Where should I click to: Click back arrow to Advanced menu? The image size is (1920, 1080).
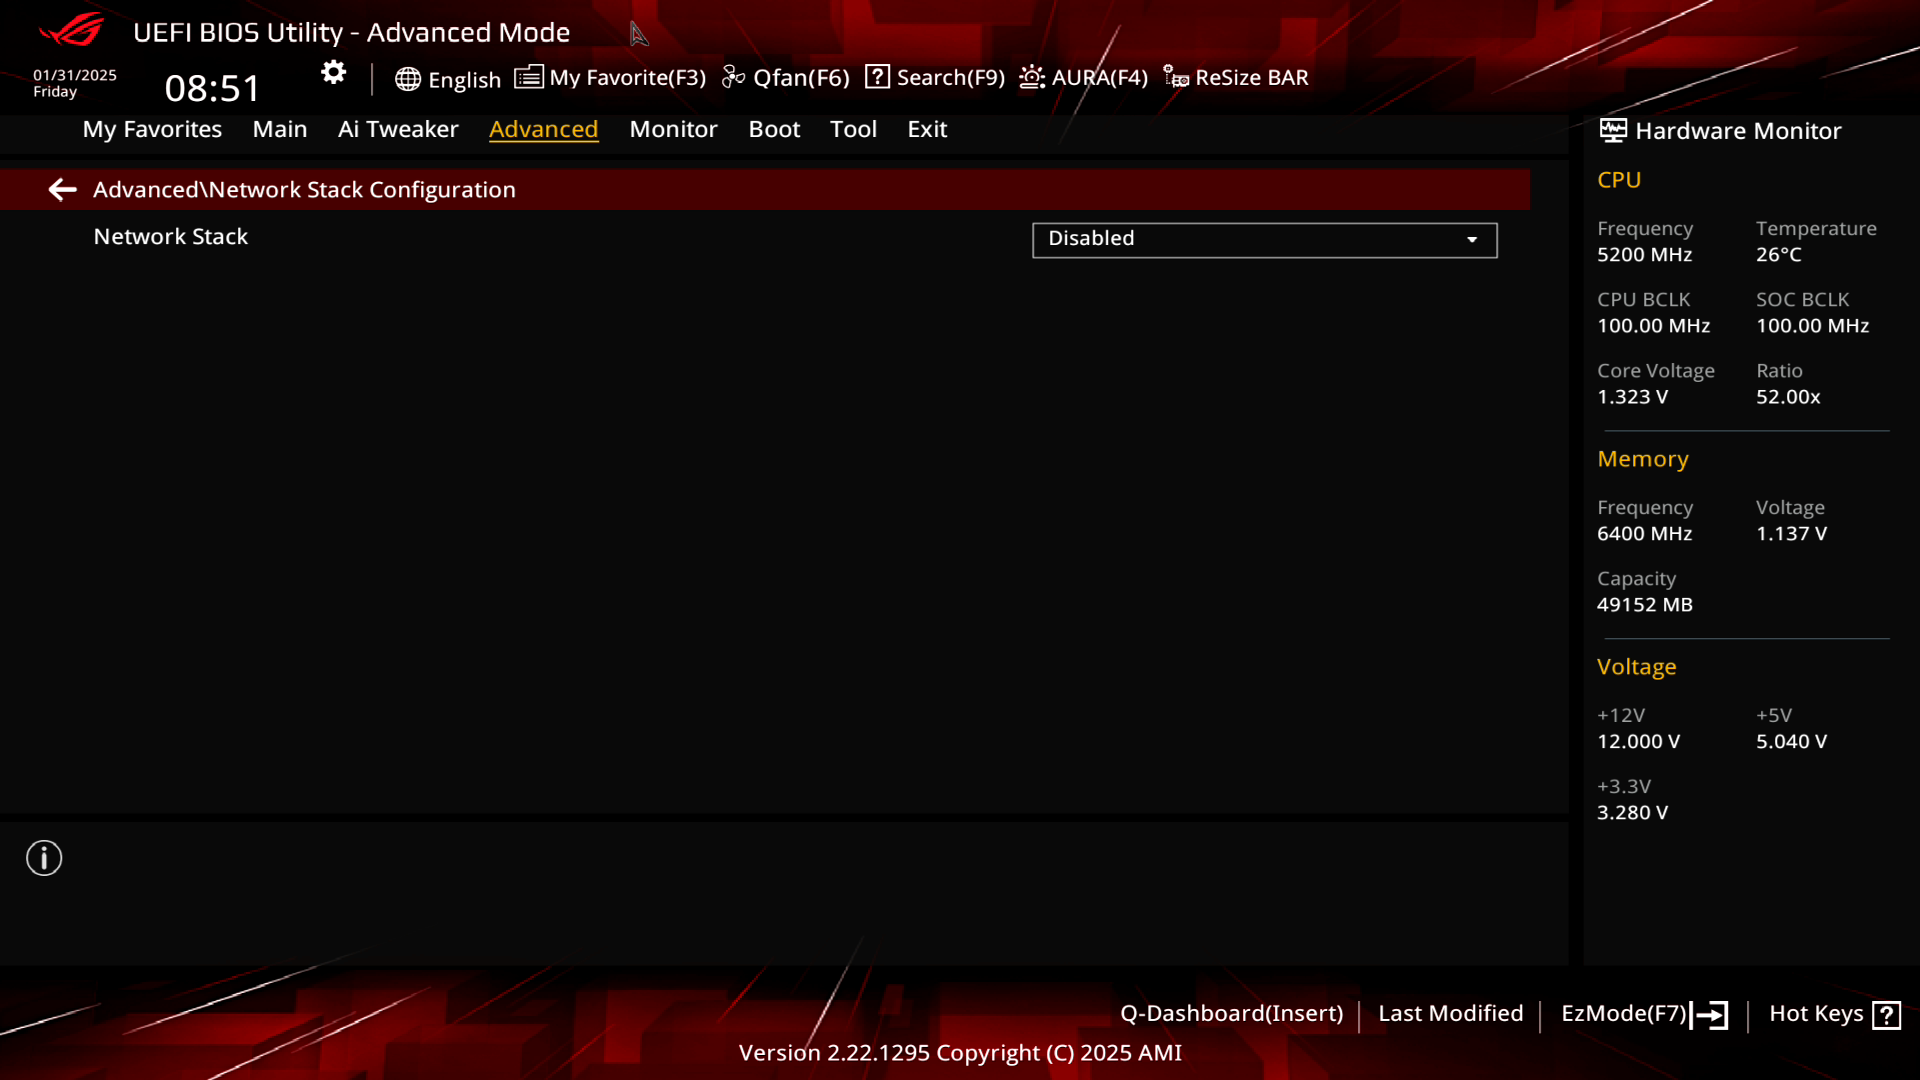pyautogui.click(x=62, y=189)
